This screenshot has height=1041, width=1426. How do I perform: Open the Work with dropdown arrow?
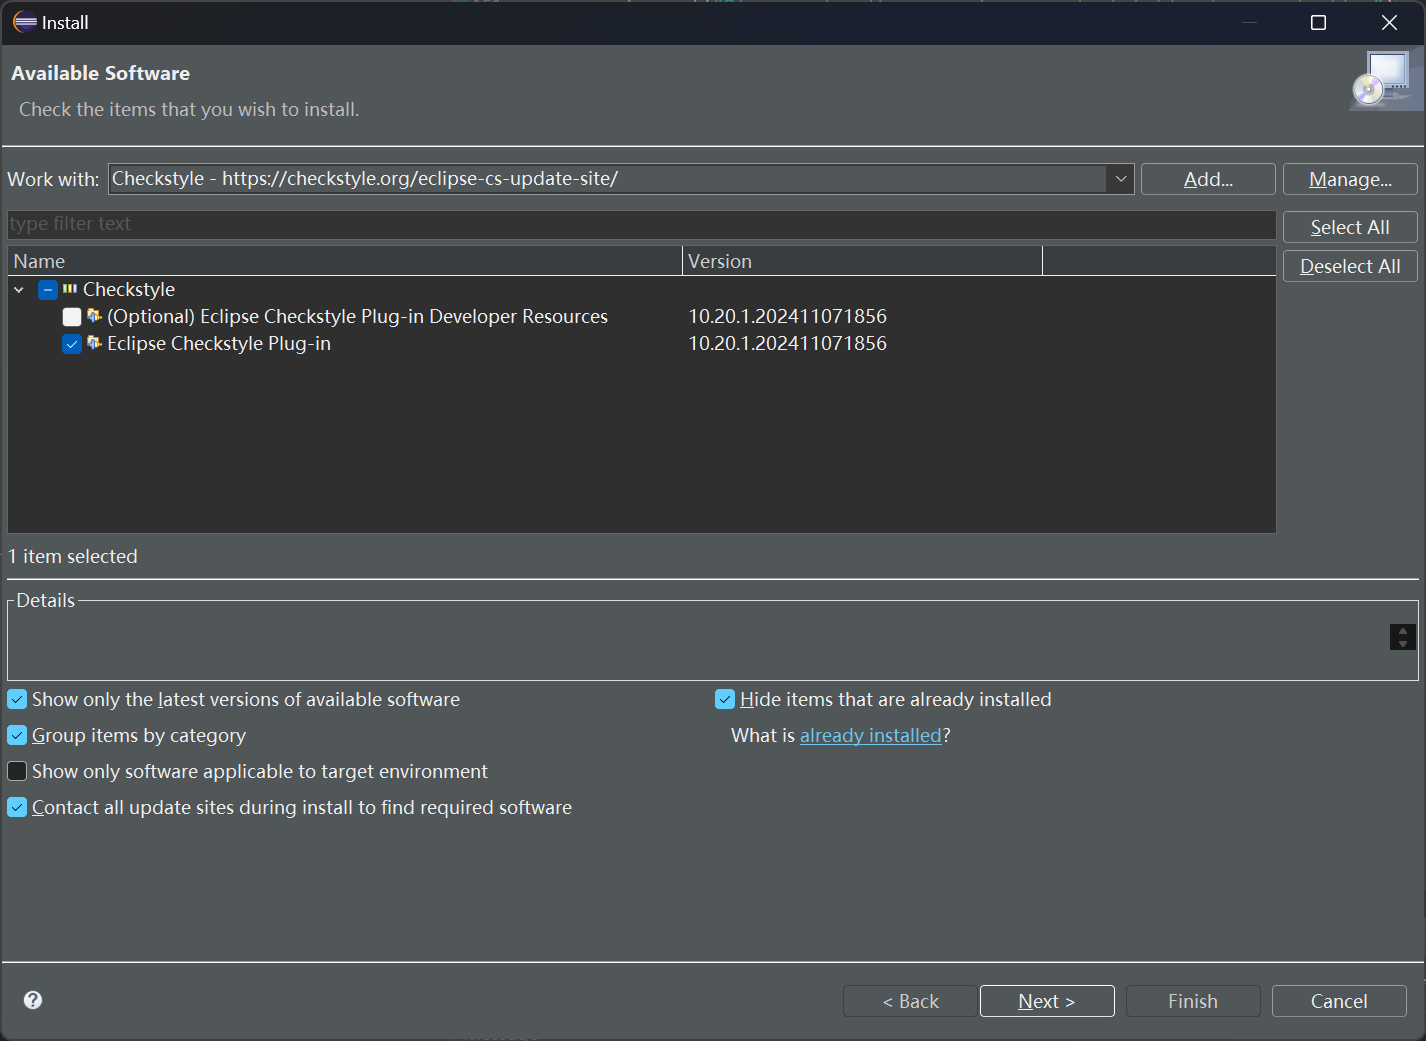coord(1120,179)
